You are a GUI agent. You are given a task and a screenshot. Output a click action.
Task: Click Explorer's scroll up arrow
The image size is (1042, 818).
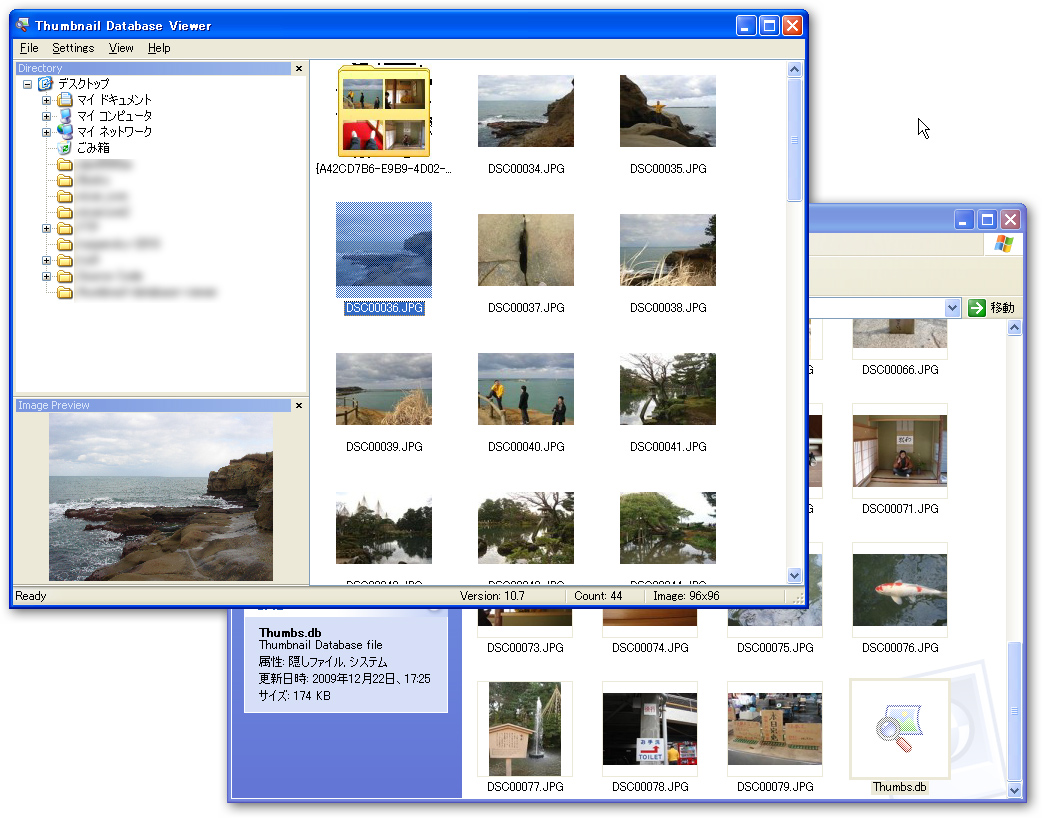1014,328
